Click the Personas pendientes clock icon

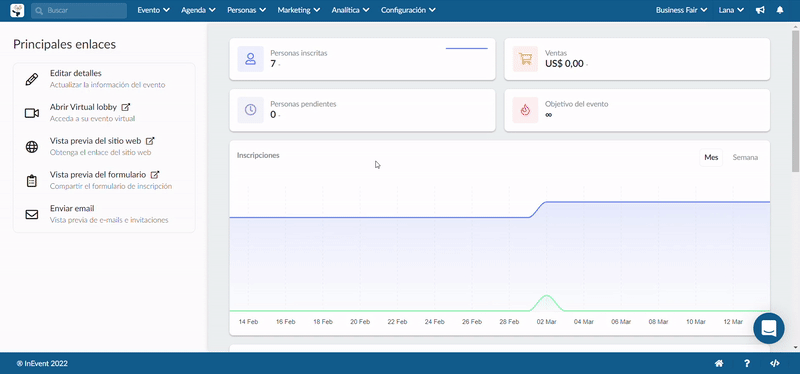(251, 110)
